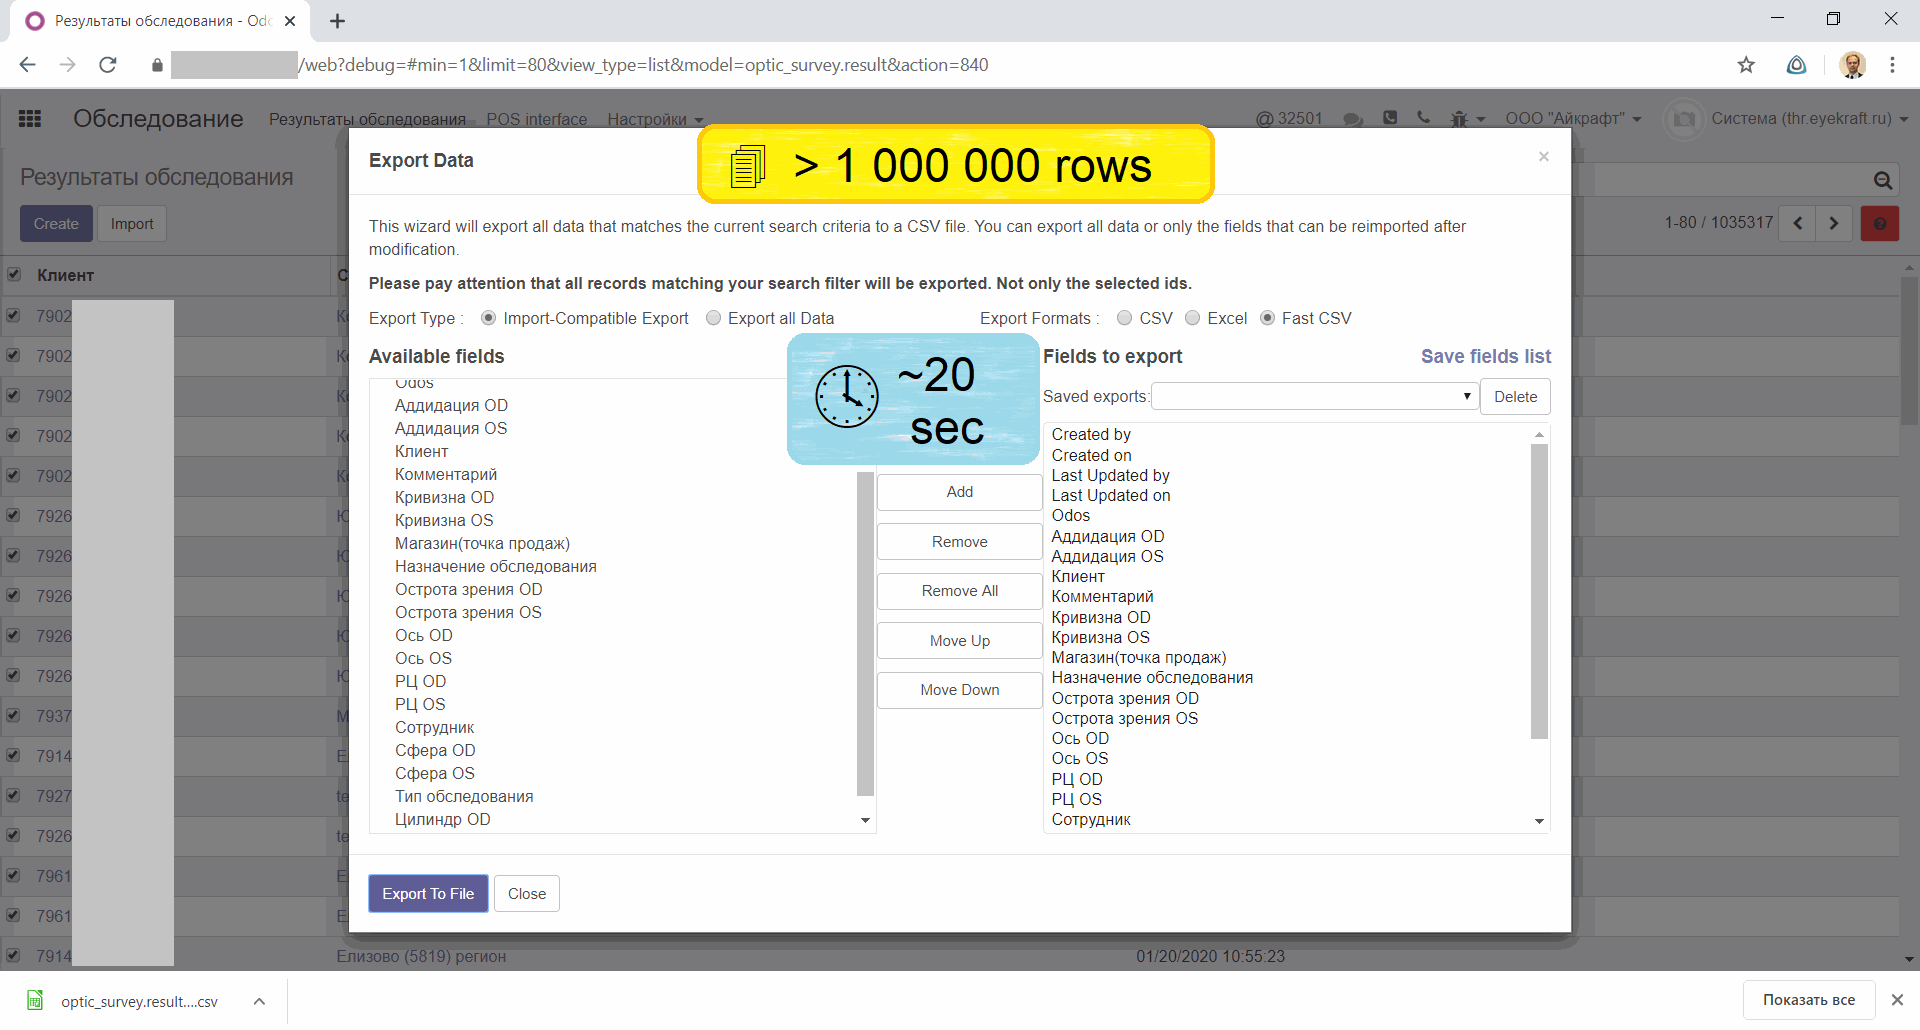1920x1030 pixels.
Task: Choose Export all Data option
Action: (x=713, y=318)
